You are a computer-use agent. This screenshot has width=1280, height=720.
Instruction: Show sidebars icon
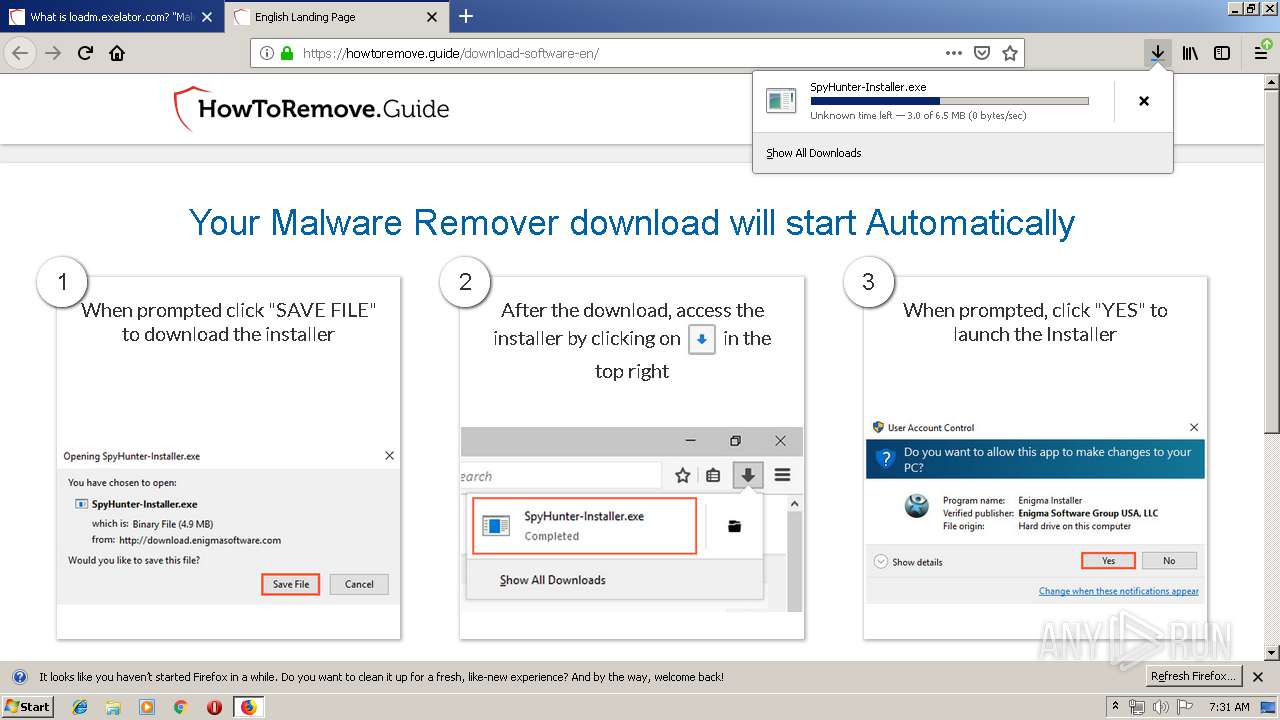(x=1222, y=53)
